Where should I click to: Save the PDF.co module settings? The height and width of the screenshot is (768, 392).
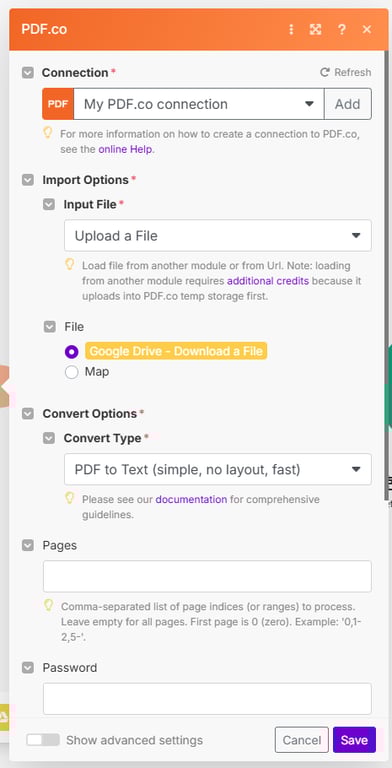(x=354, y=740)
